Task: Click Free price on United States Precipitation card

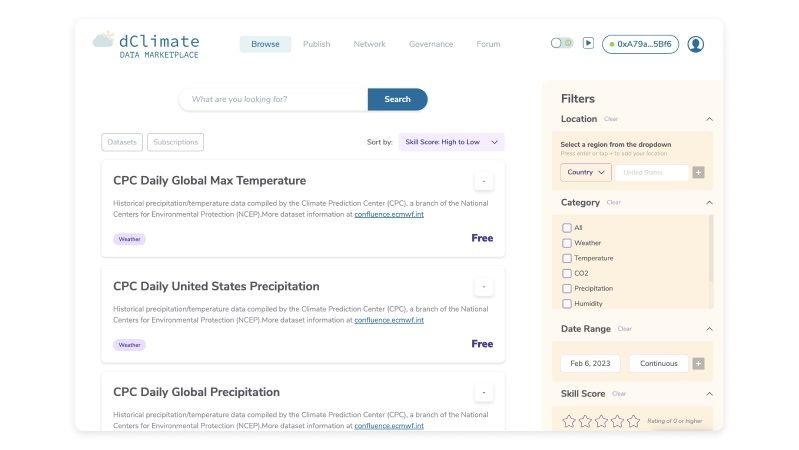Action: coord(482,344)
